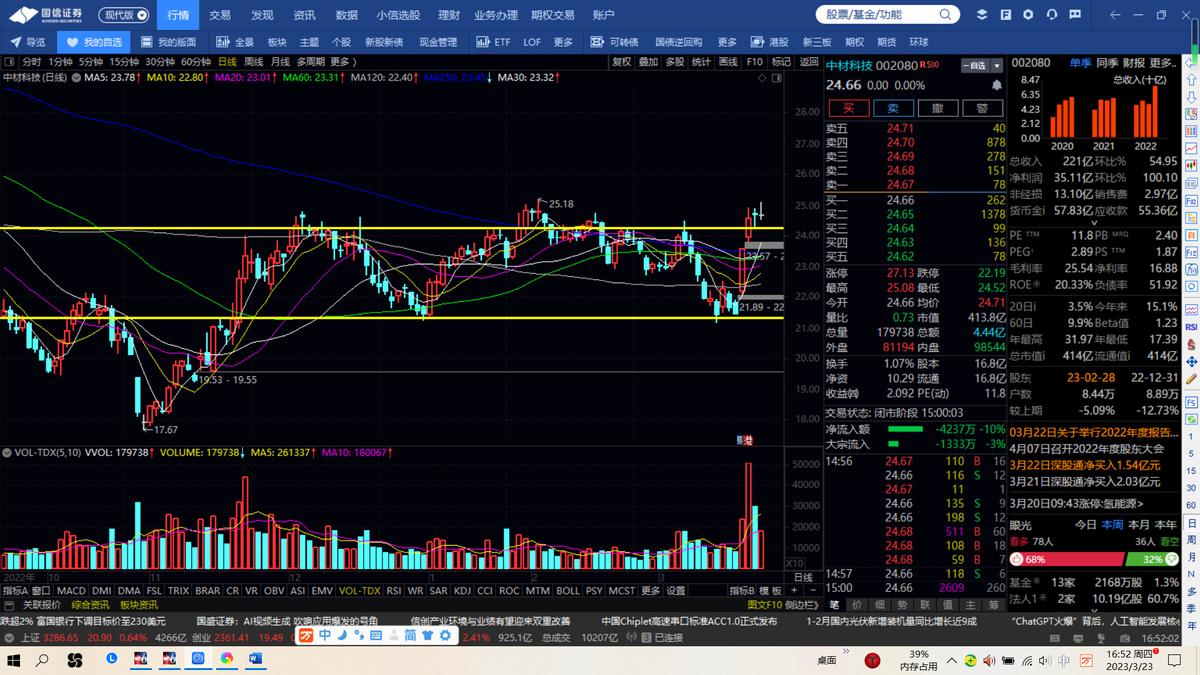Image resolution: width=1200 pixels, height=675 pixels.
Task: Switch chart to 15分钟 period
Action: coord(124,62)
